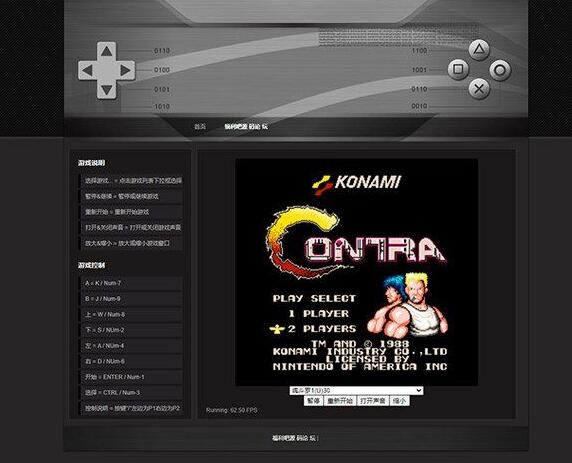This screenshot has width=572, height=463.
Task: Click the 选择 = CTRL / Num-3 row
Action: [x=132, y=393]
